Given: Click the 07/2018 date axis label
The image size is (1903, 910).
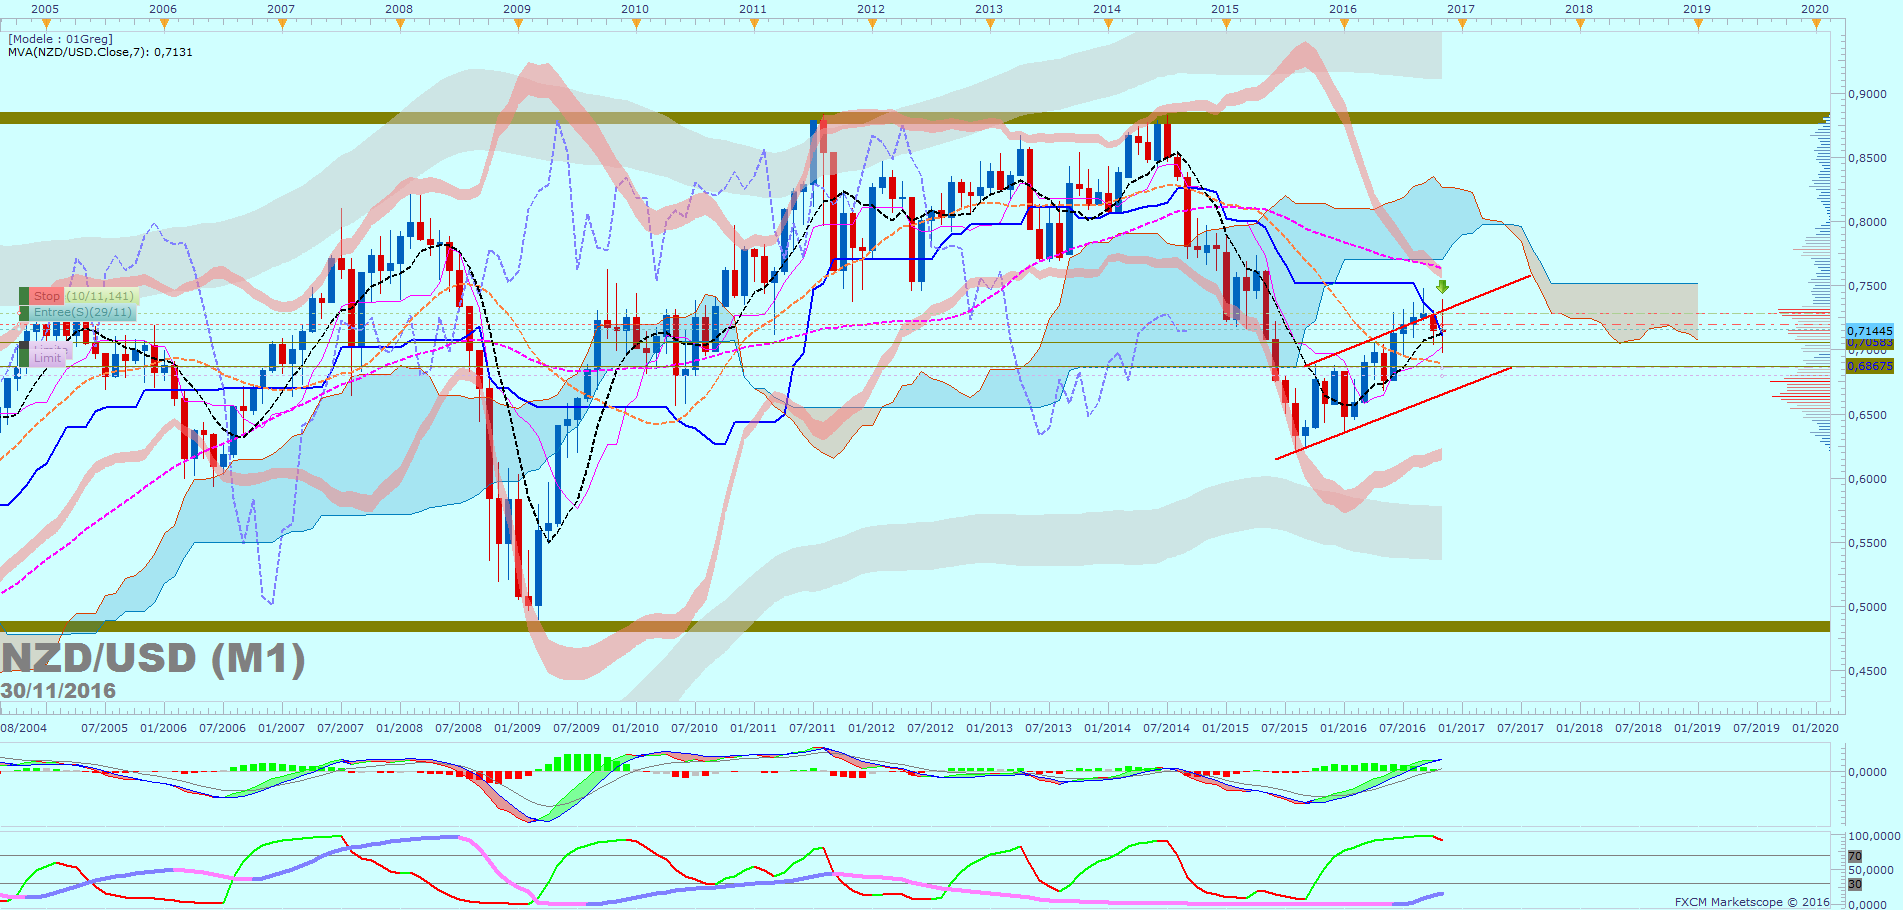Looking at the screenshot, I should (1638, 728).
